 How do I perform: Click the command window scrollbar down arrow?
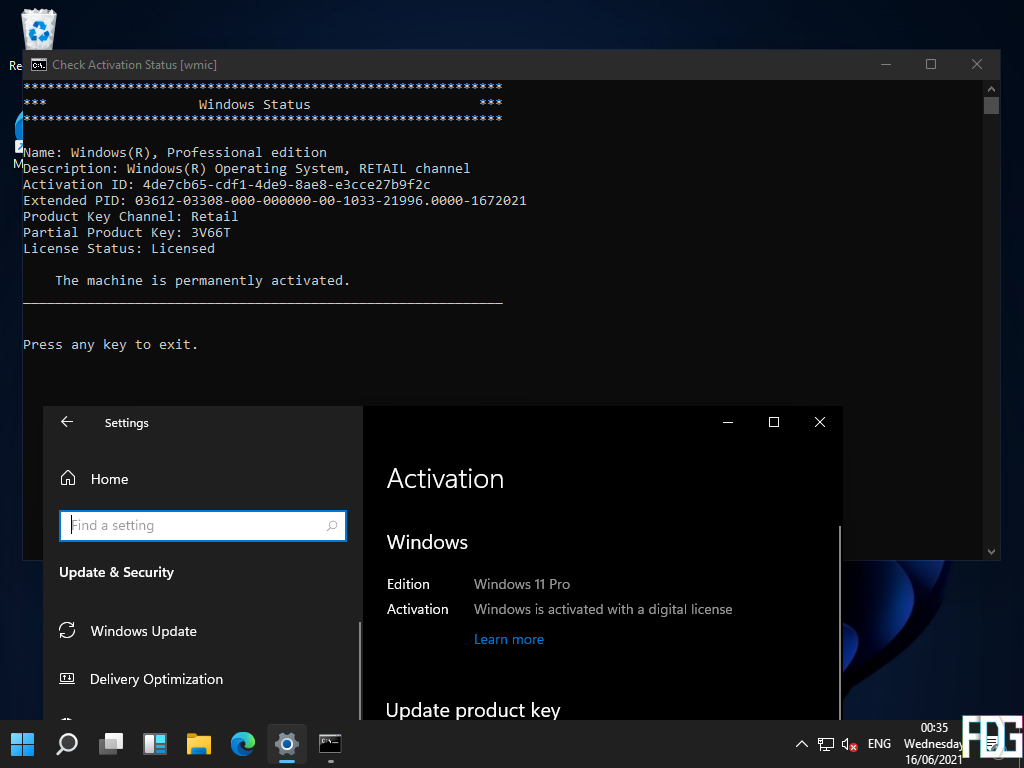tap(991, 550)
